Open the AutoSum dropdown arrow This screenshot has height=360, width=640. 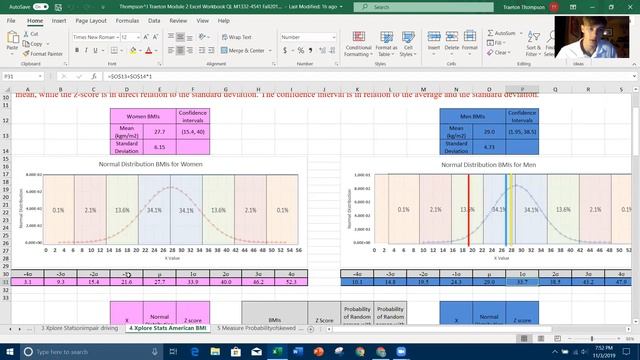click(x=521, y=33)
